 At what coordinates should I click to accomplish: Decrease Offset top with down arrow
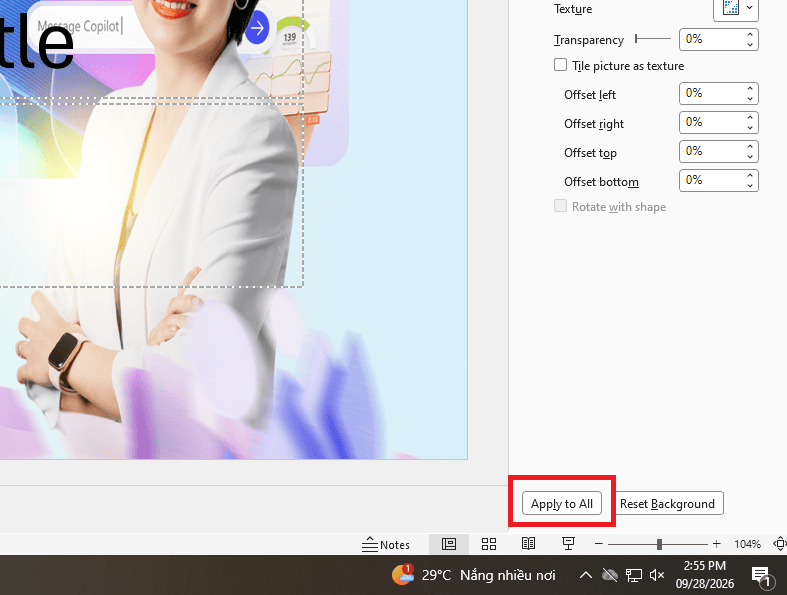[x=750, y=157]
